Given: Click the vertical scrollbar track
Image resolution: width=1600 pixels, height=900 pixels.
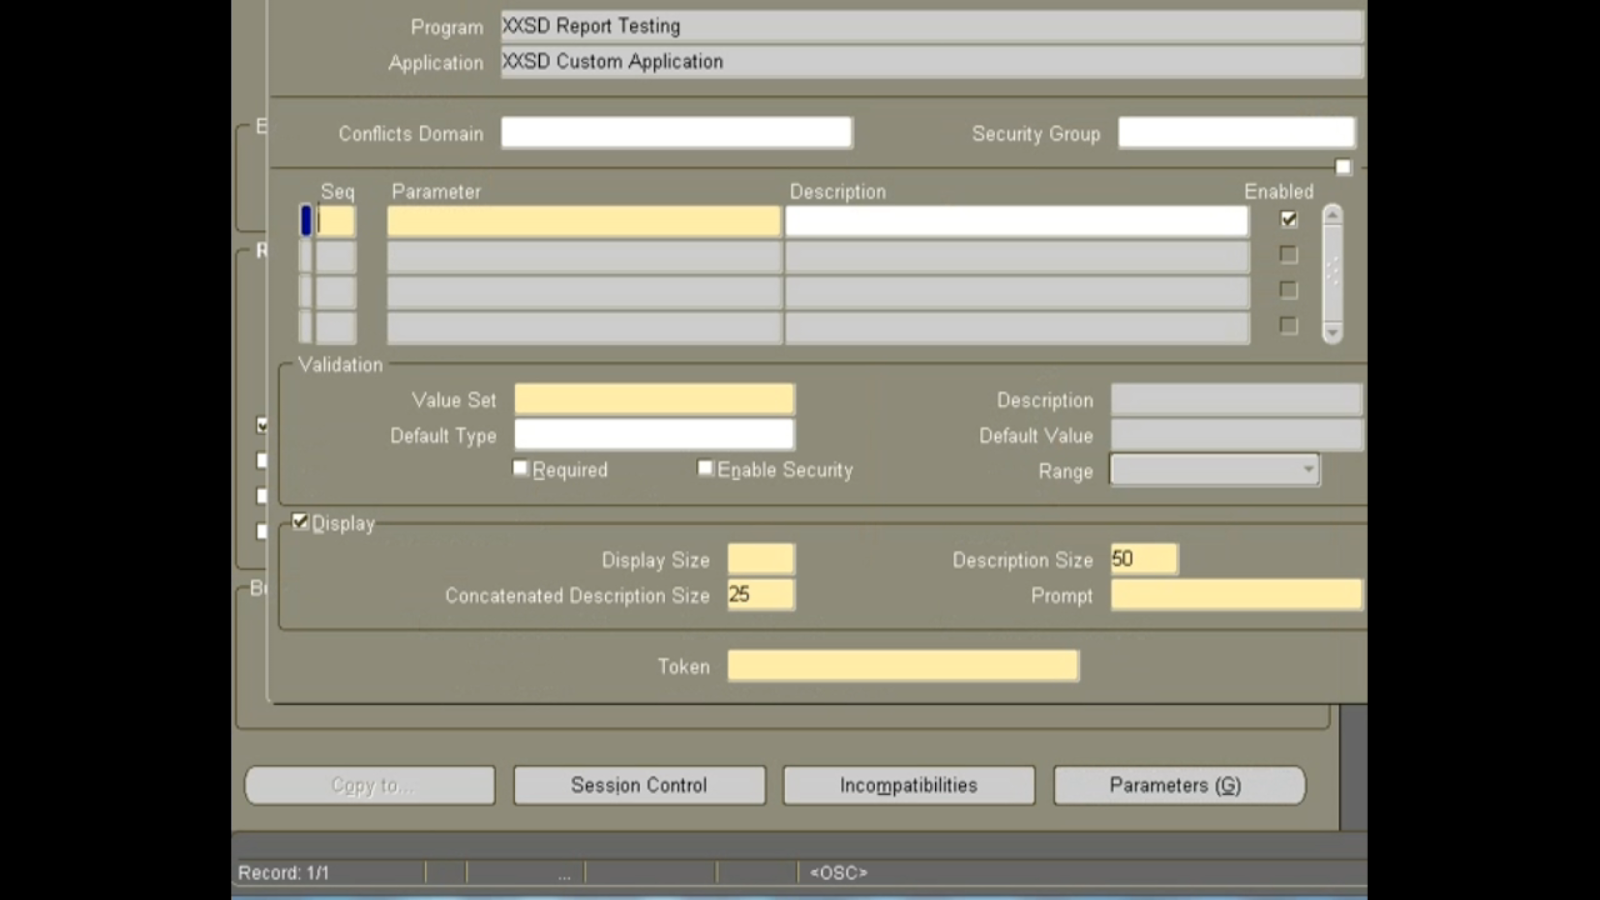Looking at the screenshot, I should 1332,275.
